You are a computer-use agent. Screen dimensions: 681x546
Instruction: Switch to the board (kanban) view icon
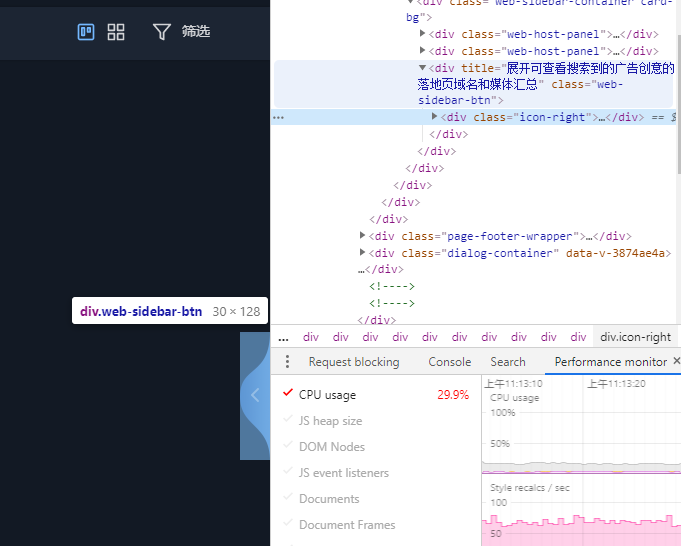tap(86, 32)
